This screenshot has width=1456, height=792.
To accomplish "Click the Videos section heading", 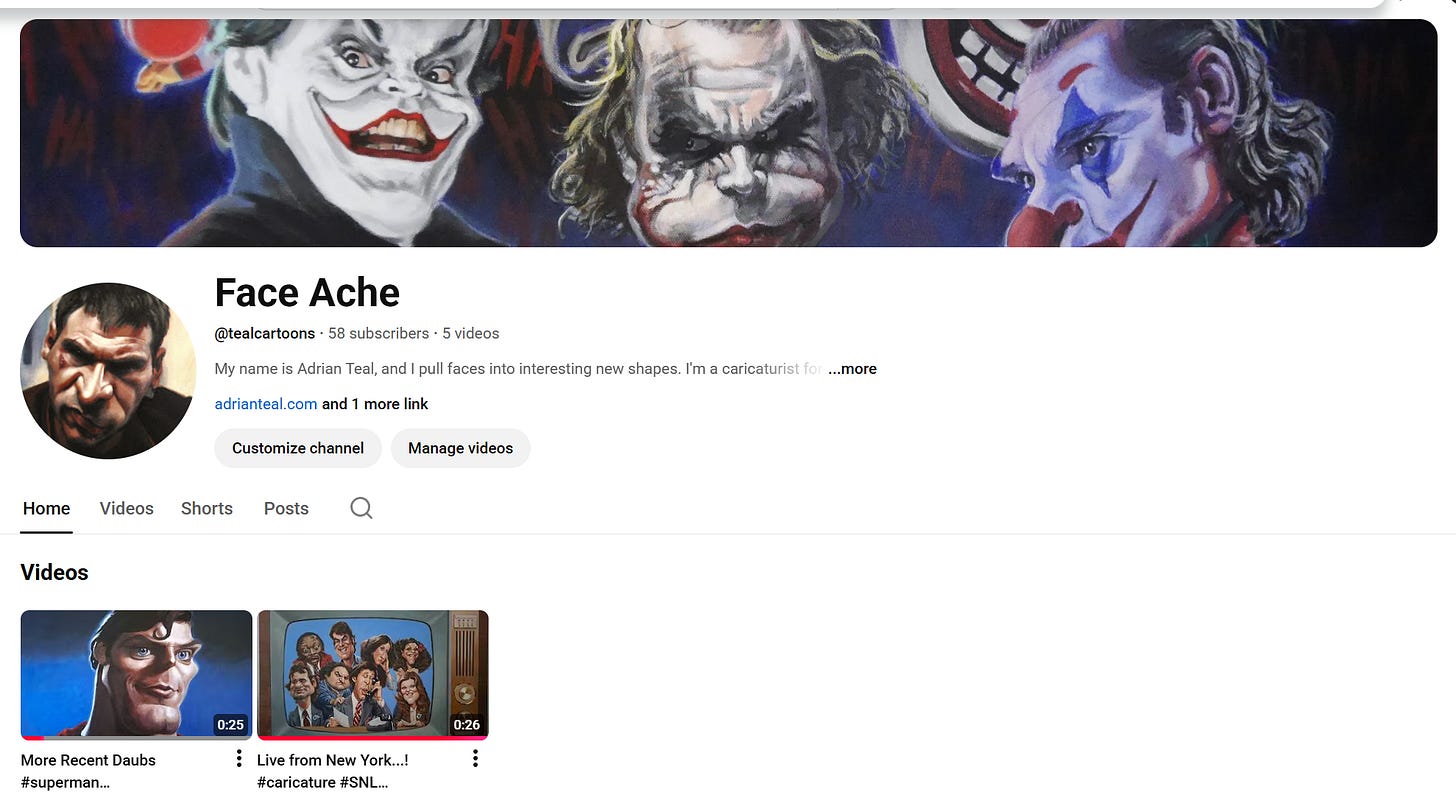I will pos(54,572).
